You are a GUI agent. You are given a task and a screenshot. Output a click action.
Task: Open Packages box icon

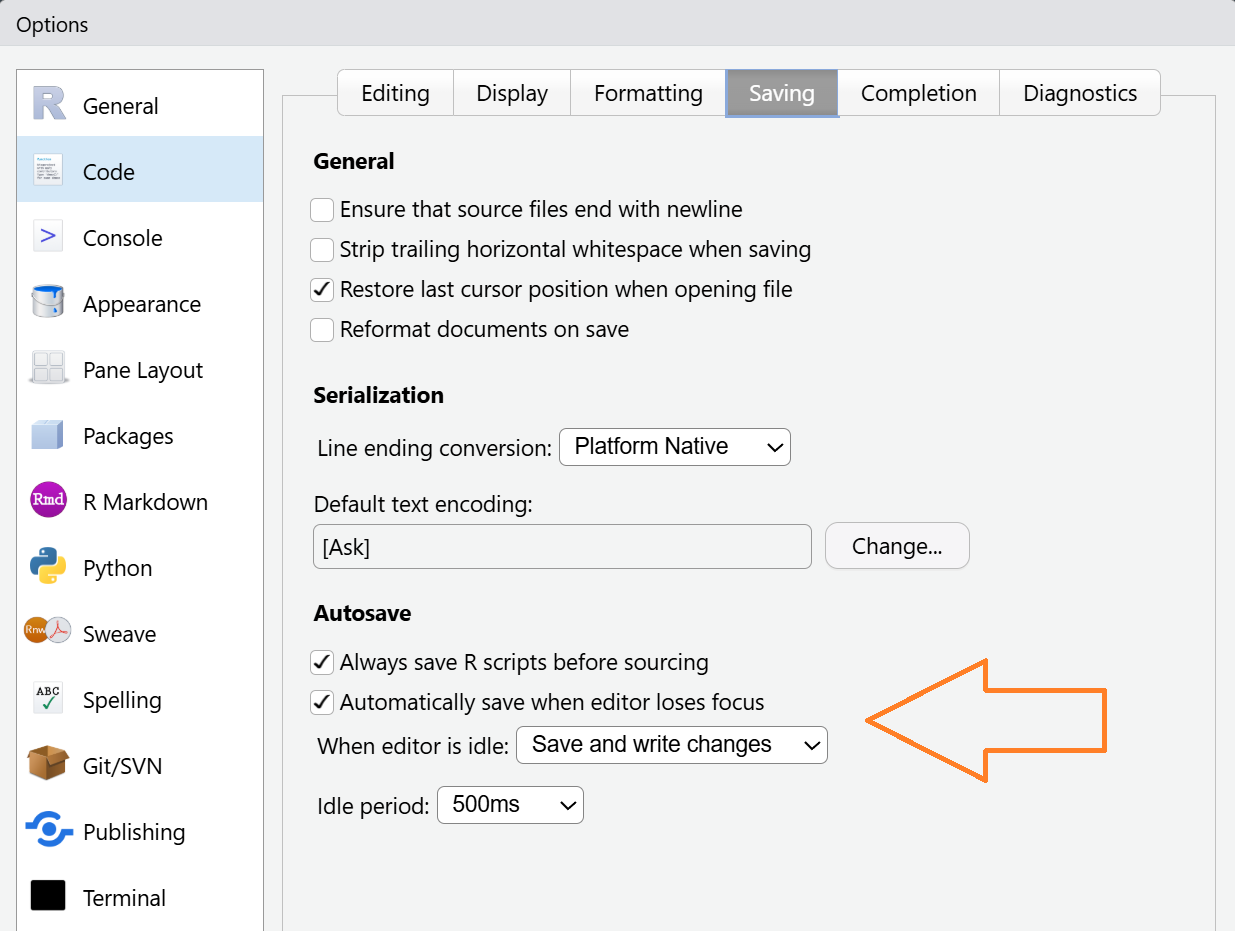point(48,436)
